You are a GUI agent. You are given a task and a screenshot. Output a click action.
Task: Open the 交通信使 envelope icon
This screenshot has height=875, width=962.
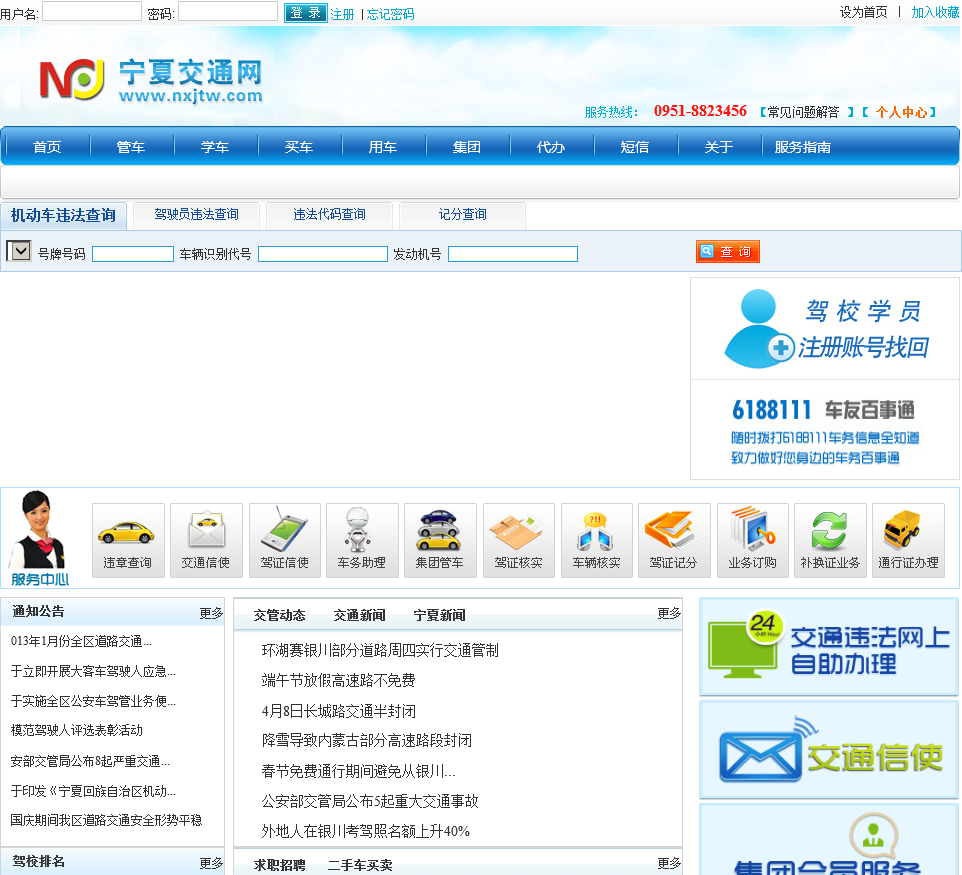click(206, 540)
